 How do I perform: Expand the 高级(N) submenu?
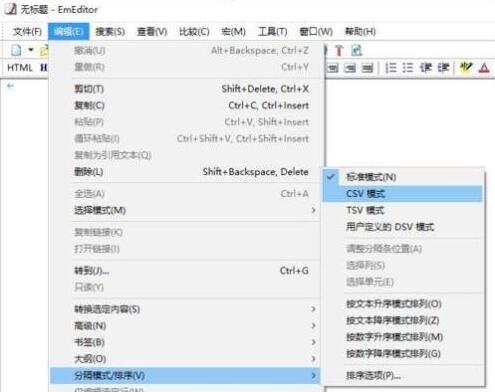(185, 326)
